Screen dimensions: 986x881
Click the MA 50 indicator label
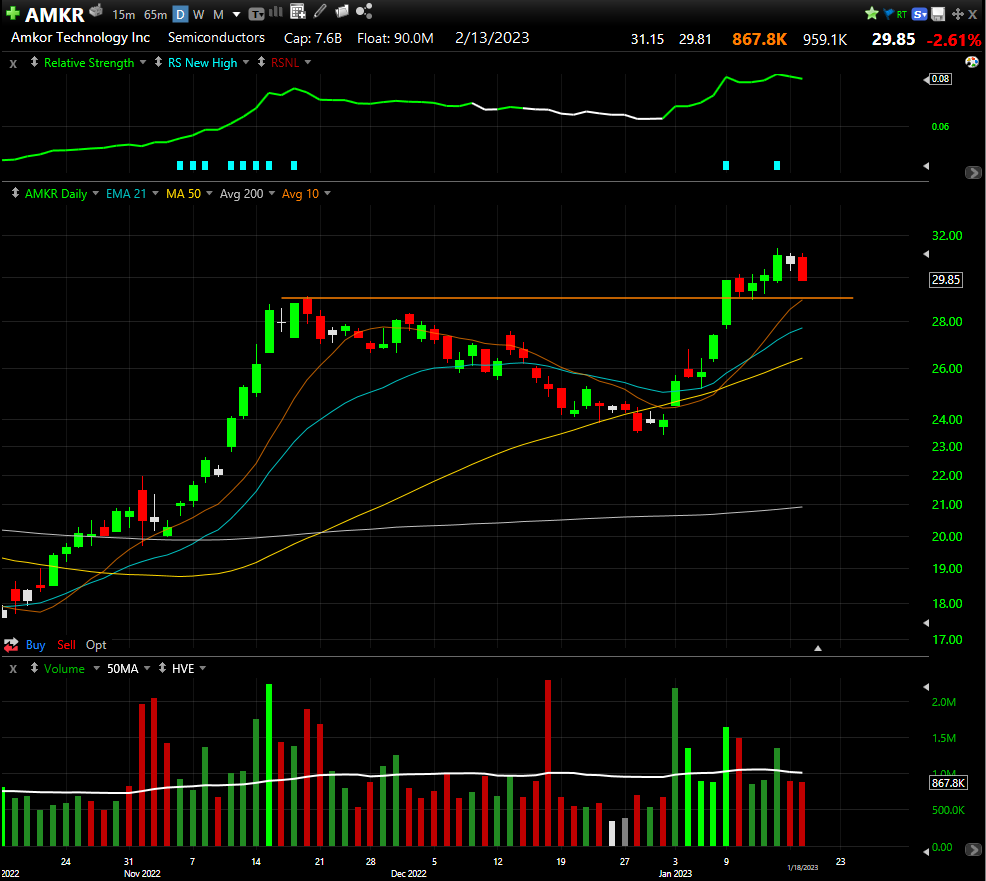tap(183, 194)
